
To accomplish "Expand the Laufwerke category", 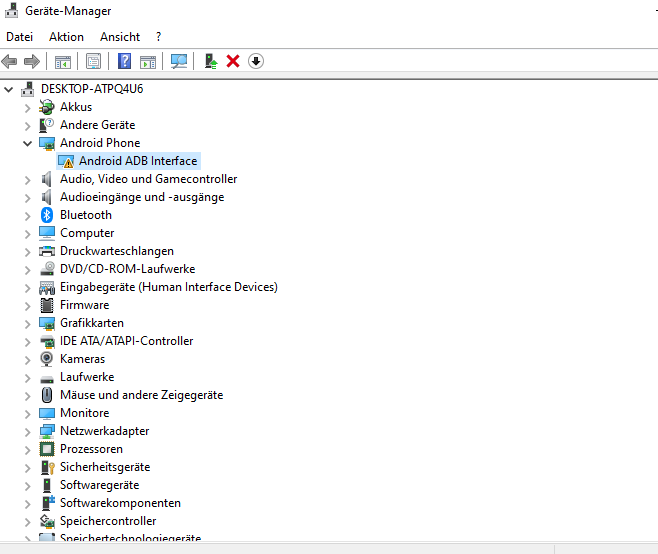I will click(x=27, y=378).
